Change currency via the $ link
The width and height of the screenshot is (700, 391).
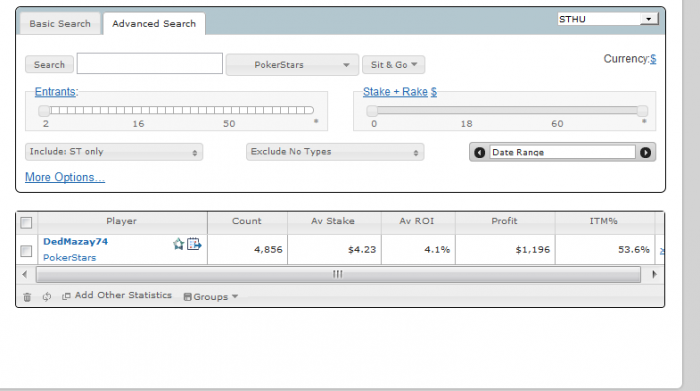[x=653, y=58]
